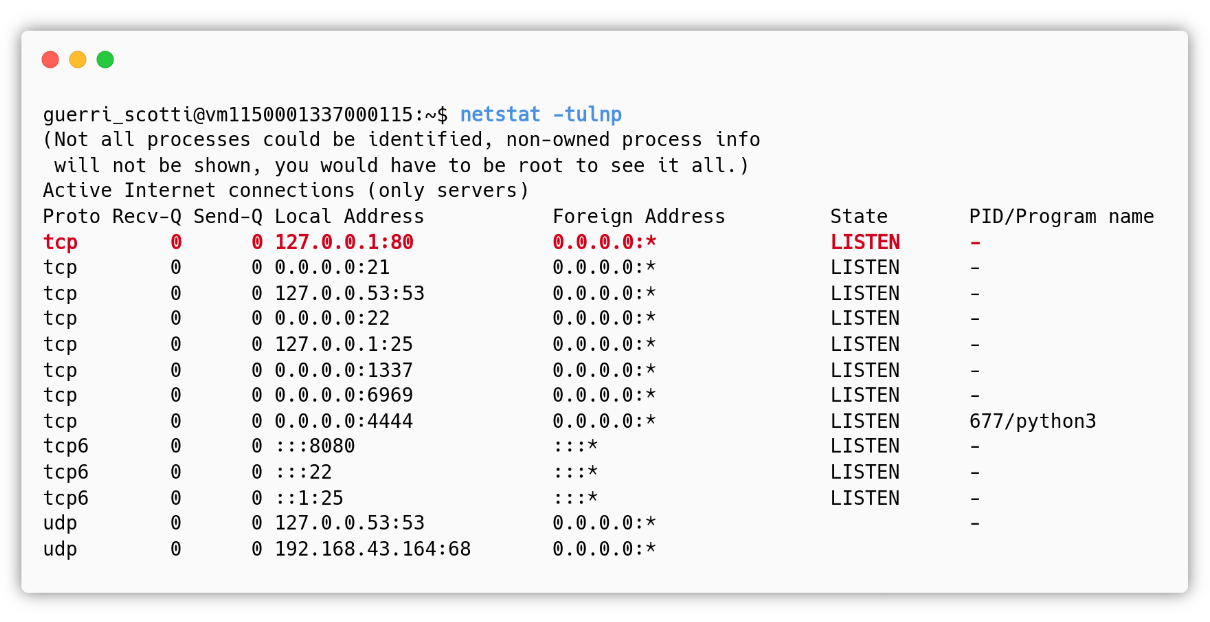Click the blue netstat -tulnp command

[541, 114]
